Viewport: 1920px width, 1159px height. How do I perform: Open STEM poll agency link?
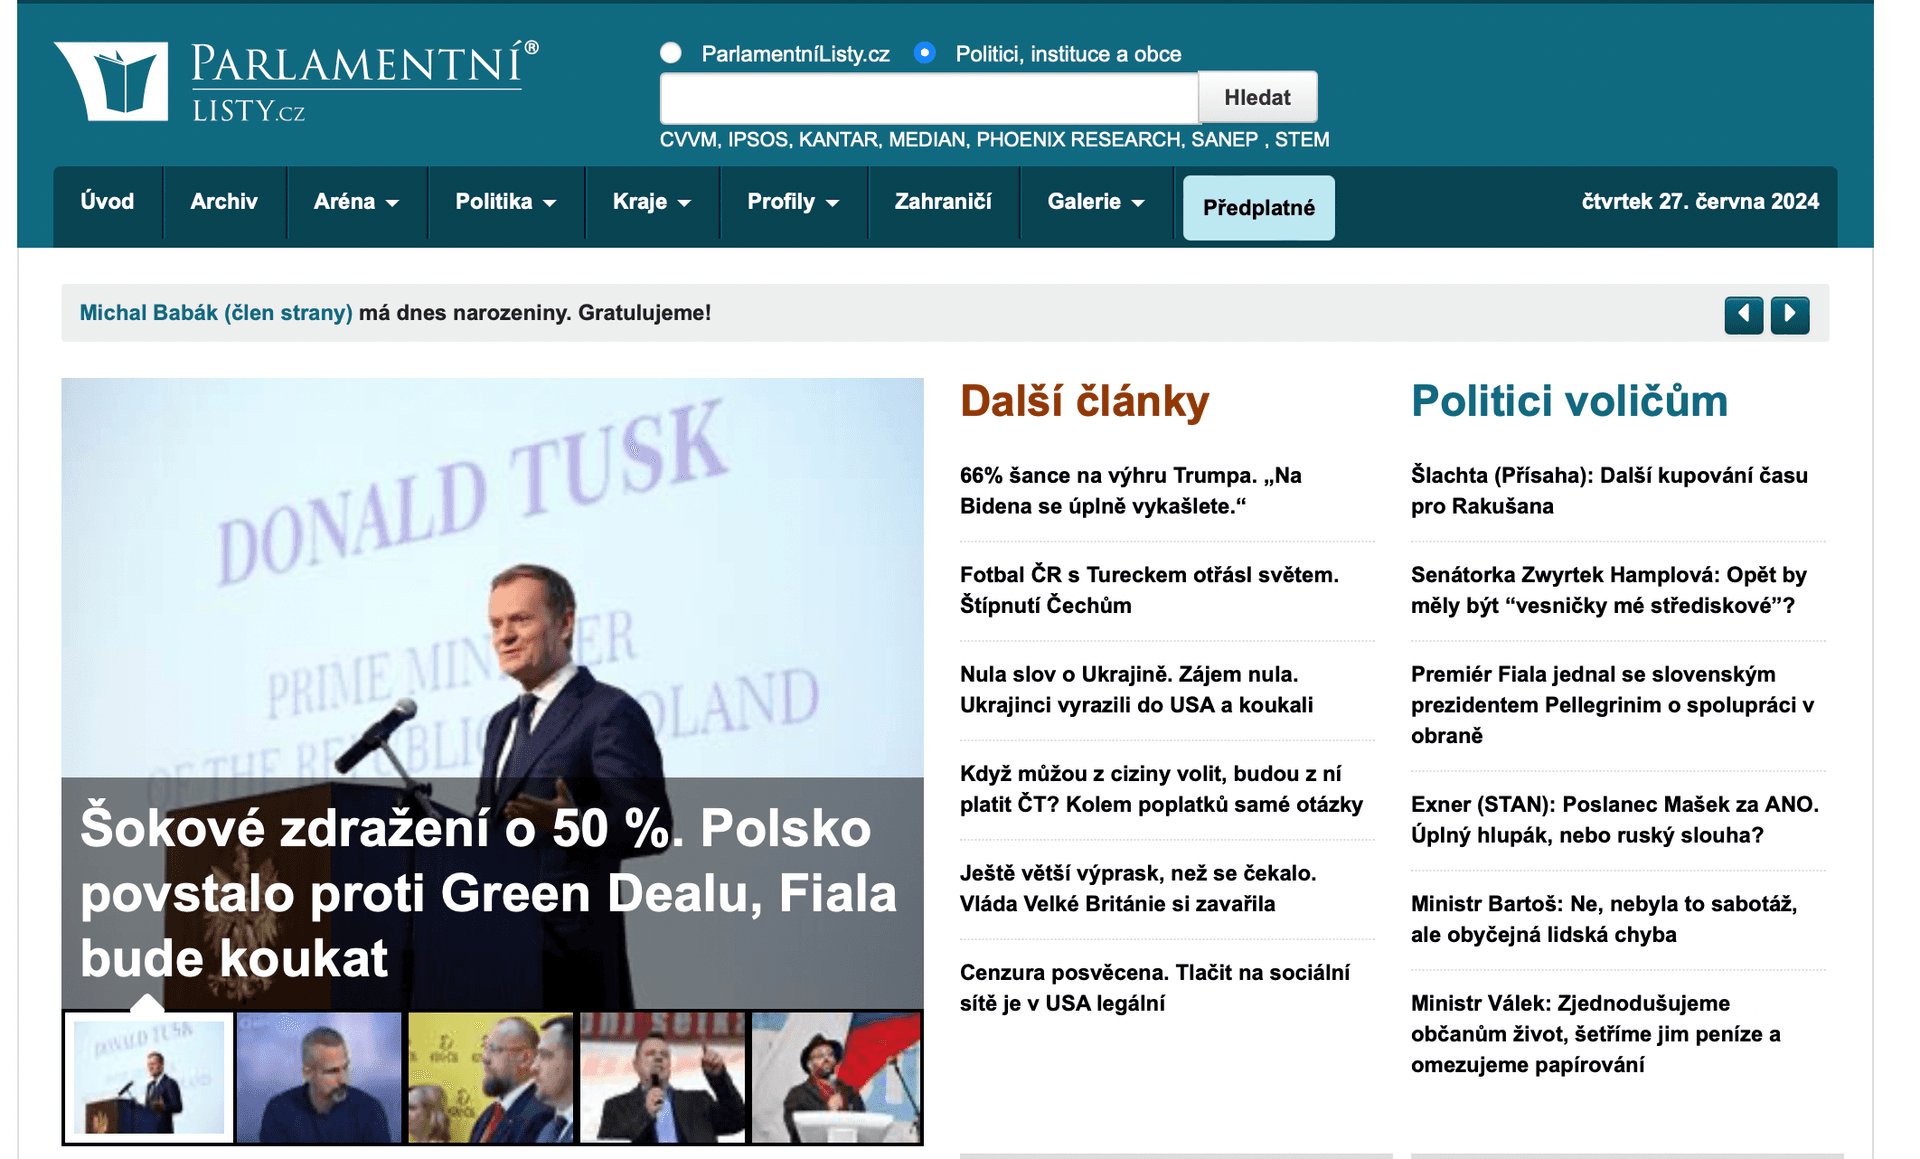coord(1302,140)
